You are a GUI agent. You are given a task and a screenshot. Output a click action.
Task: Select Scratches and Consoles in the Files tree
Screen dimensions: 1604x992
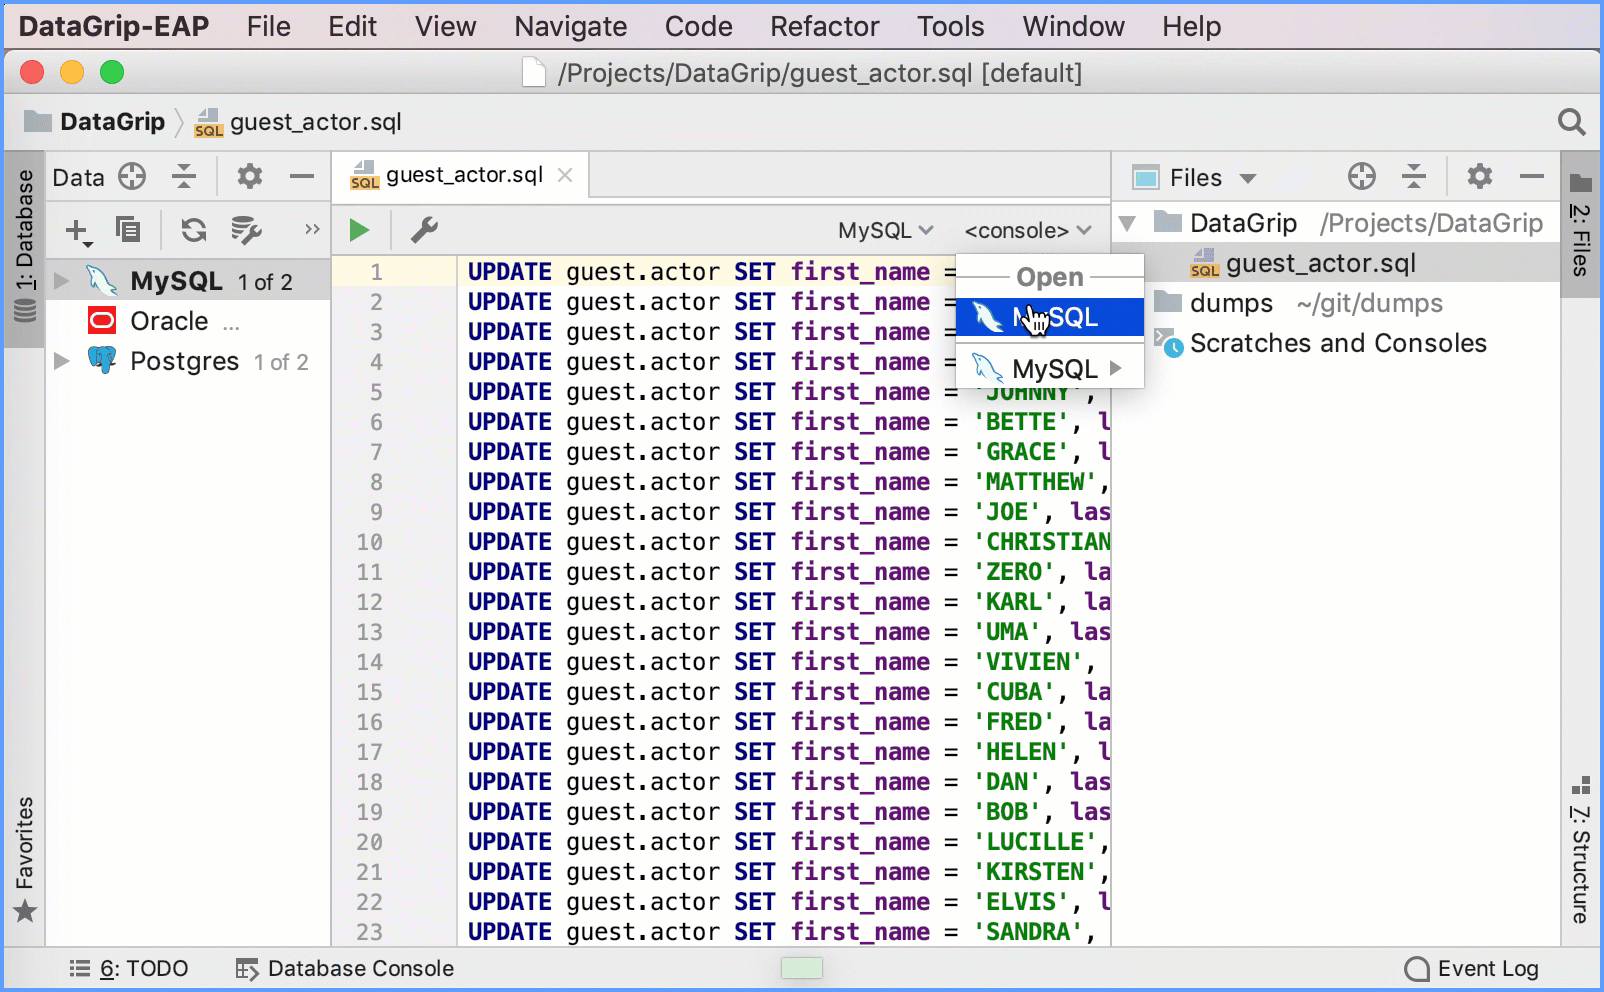pos(1337,343)
